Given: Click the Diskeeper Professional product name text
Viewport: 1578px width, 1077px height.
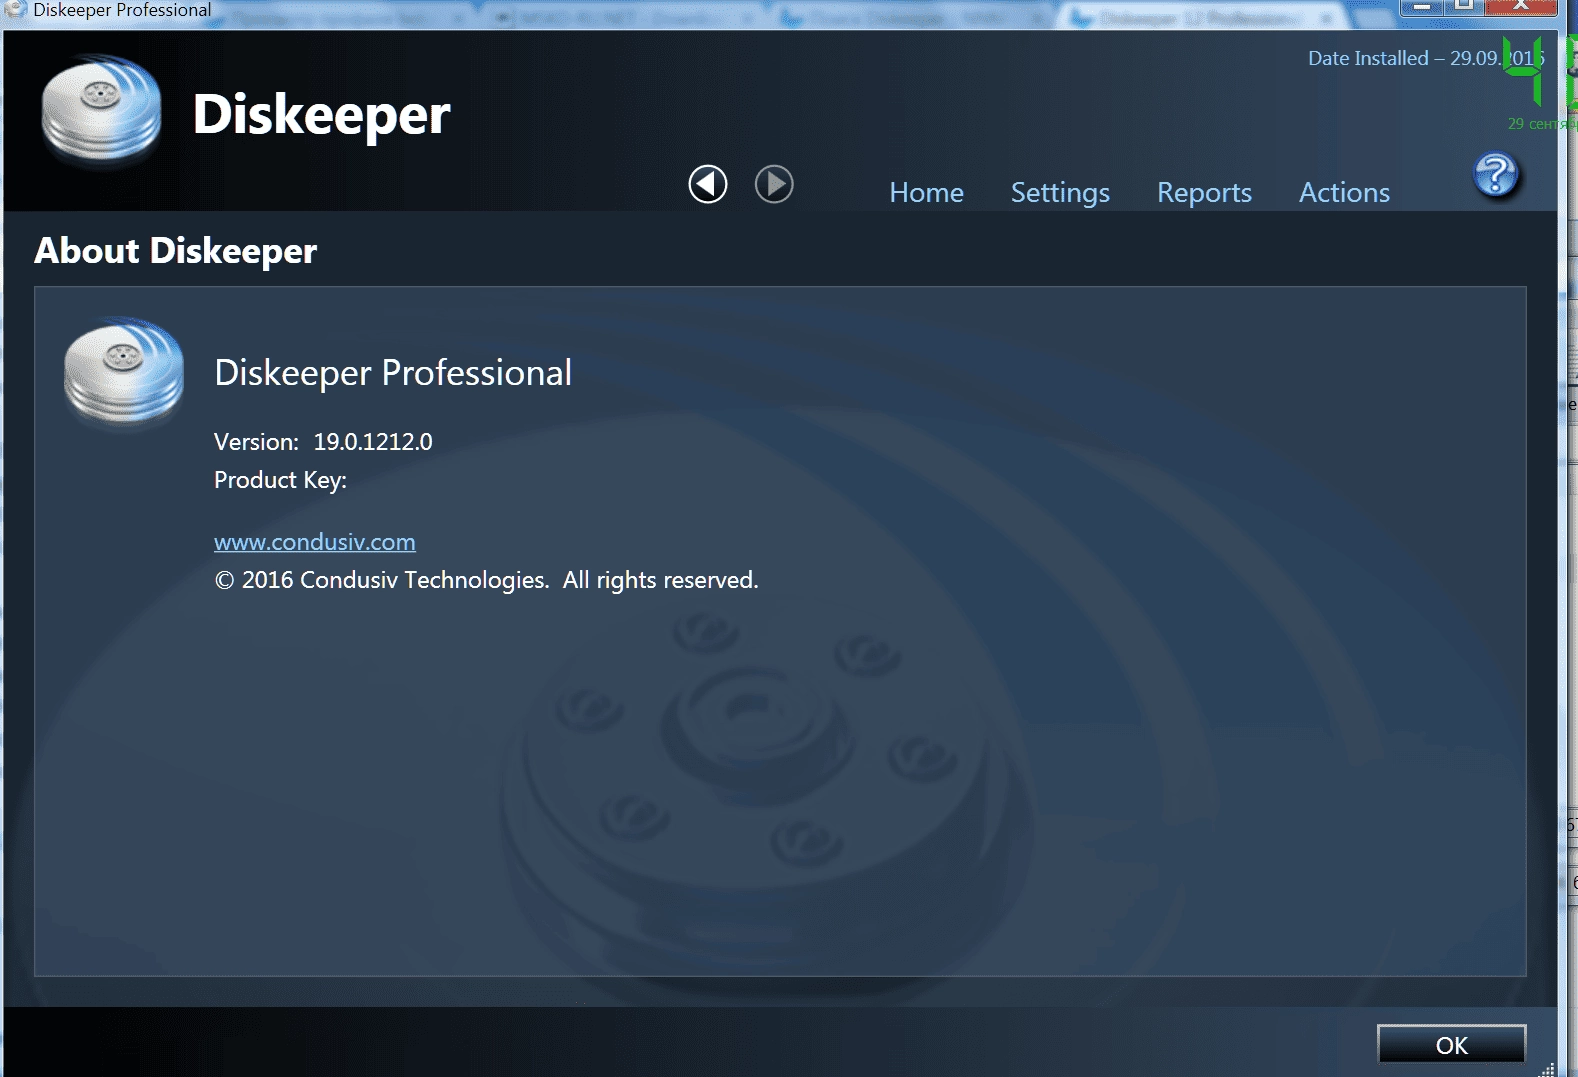Looking at the screenshot, I should (393, 373).
